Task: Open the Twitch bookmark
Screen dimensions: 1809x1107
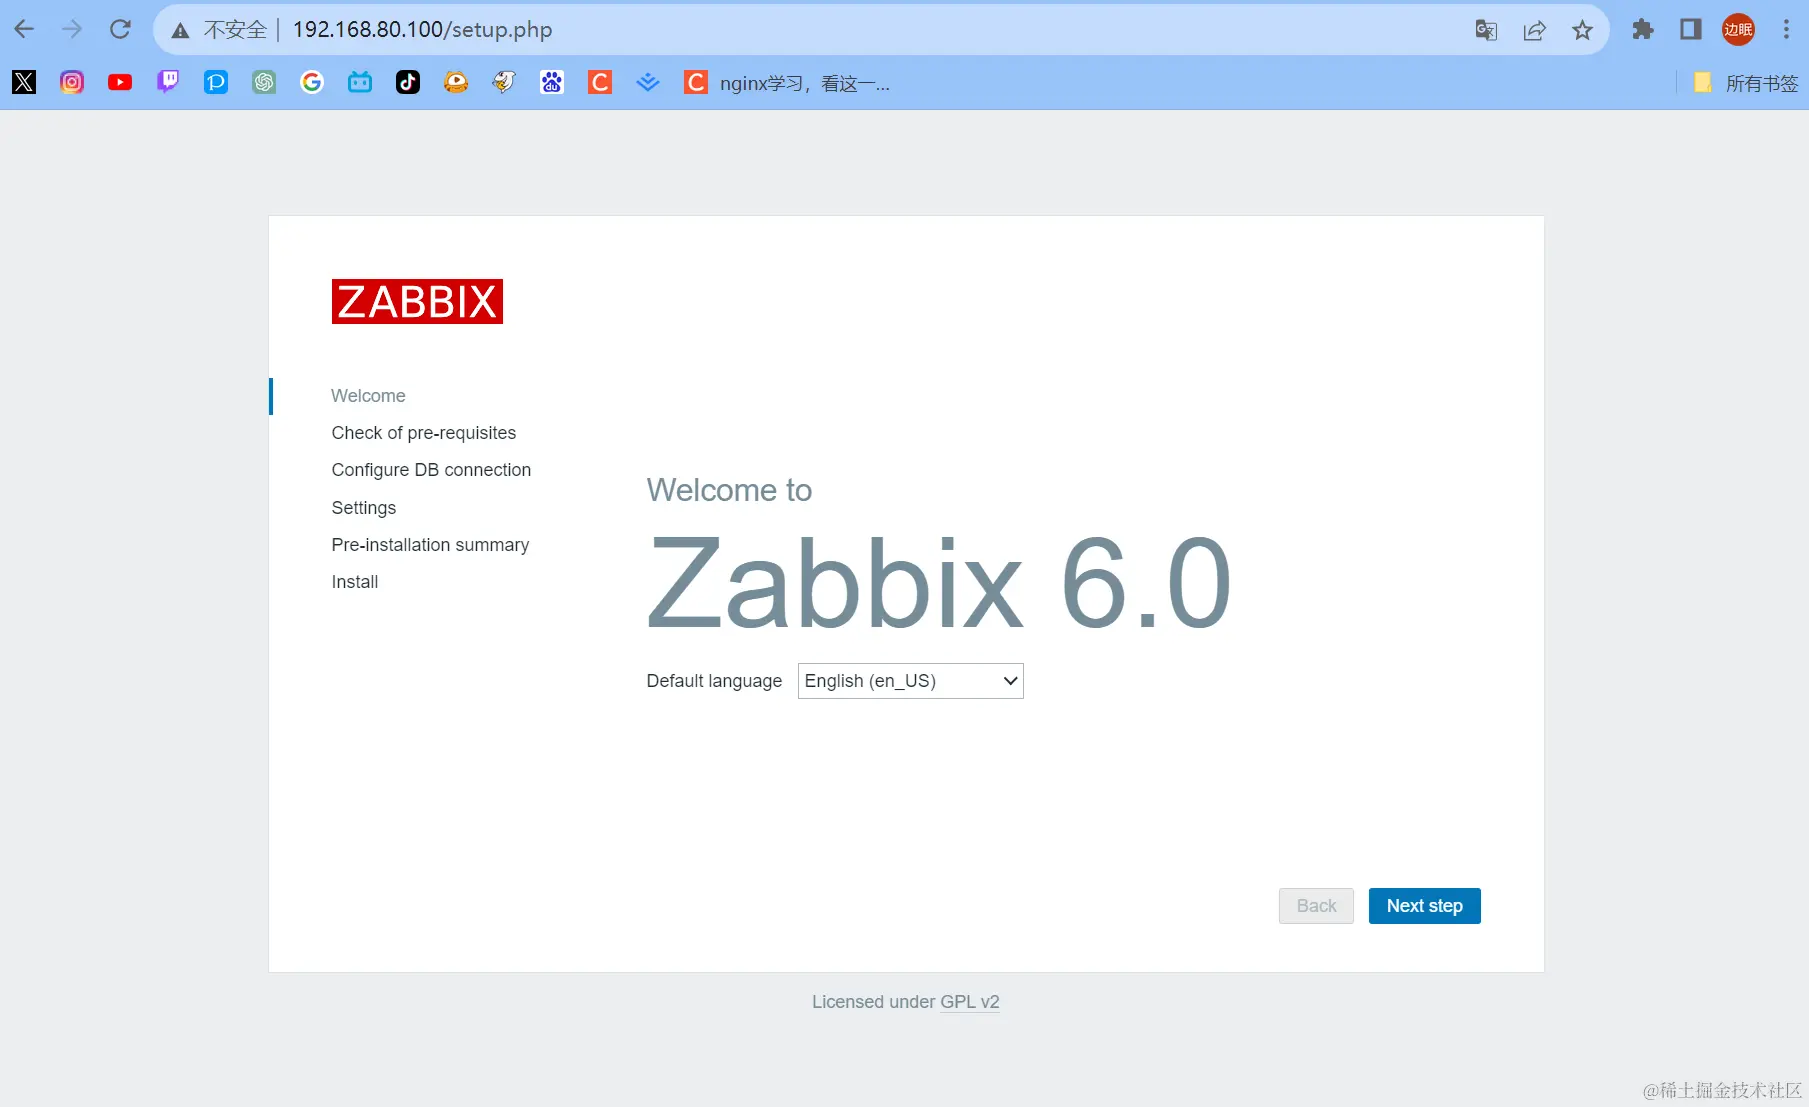Action: coord(168,82)
